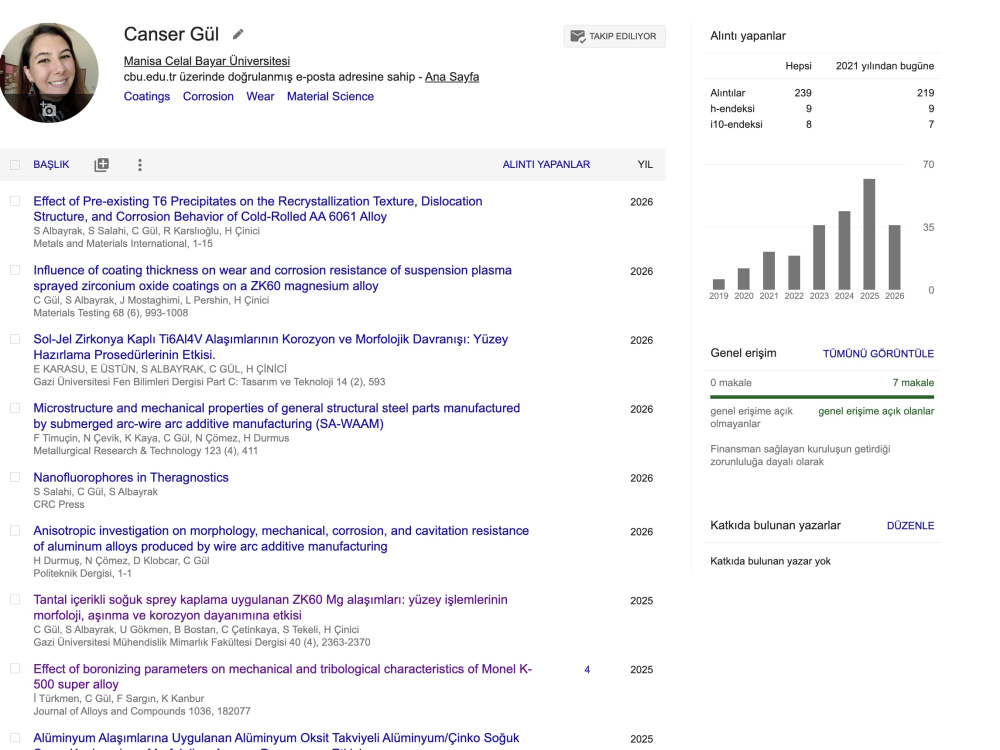The width and height of the screenshot is (1000, 750).
Task: Check the box for Monel K-500 boronizing article
Action: 15,668
